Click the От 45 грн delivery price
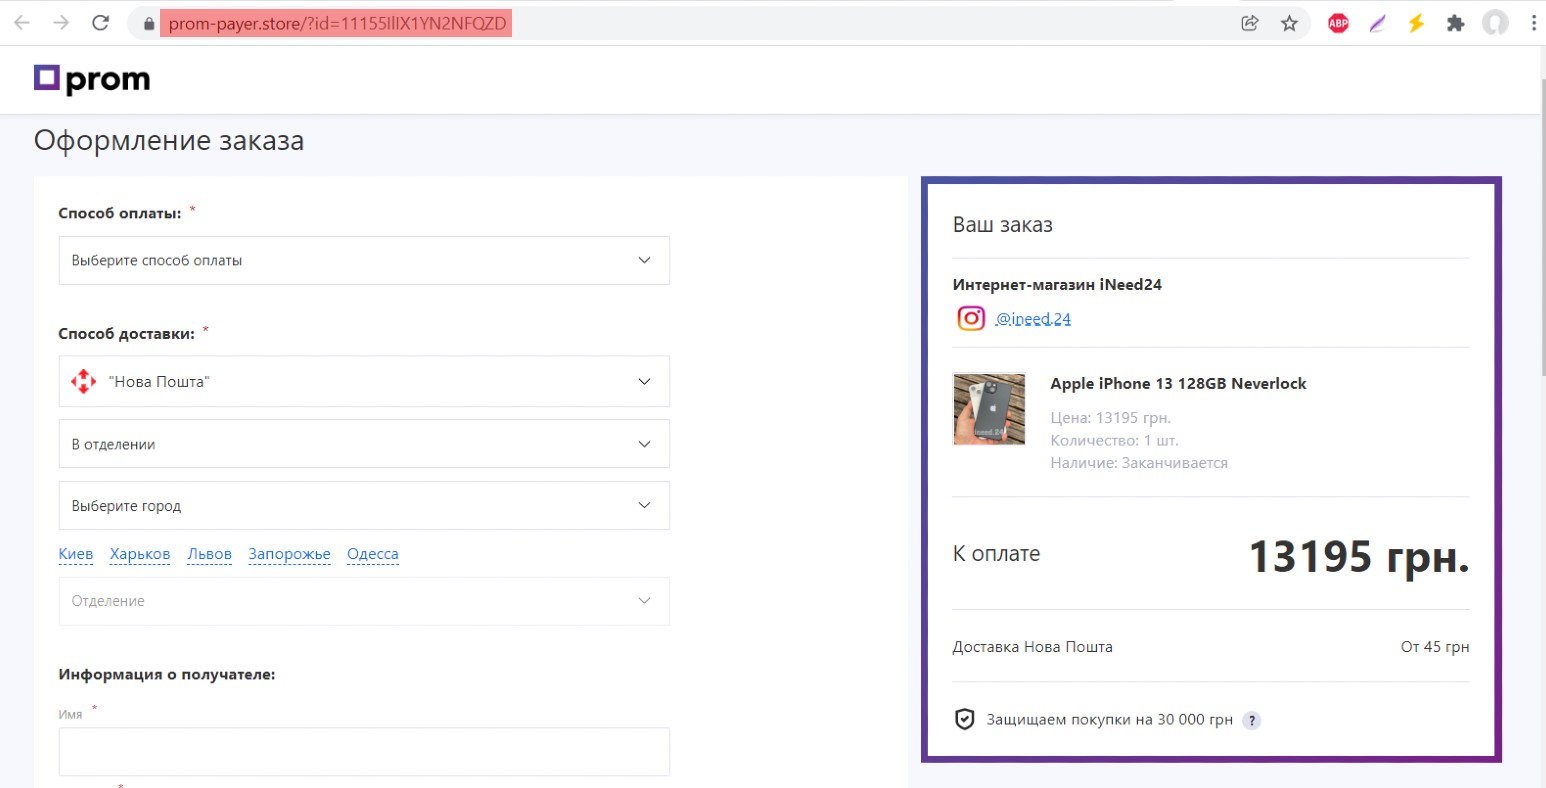 coord(1435,647)
